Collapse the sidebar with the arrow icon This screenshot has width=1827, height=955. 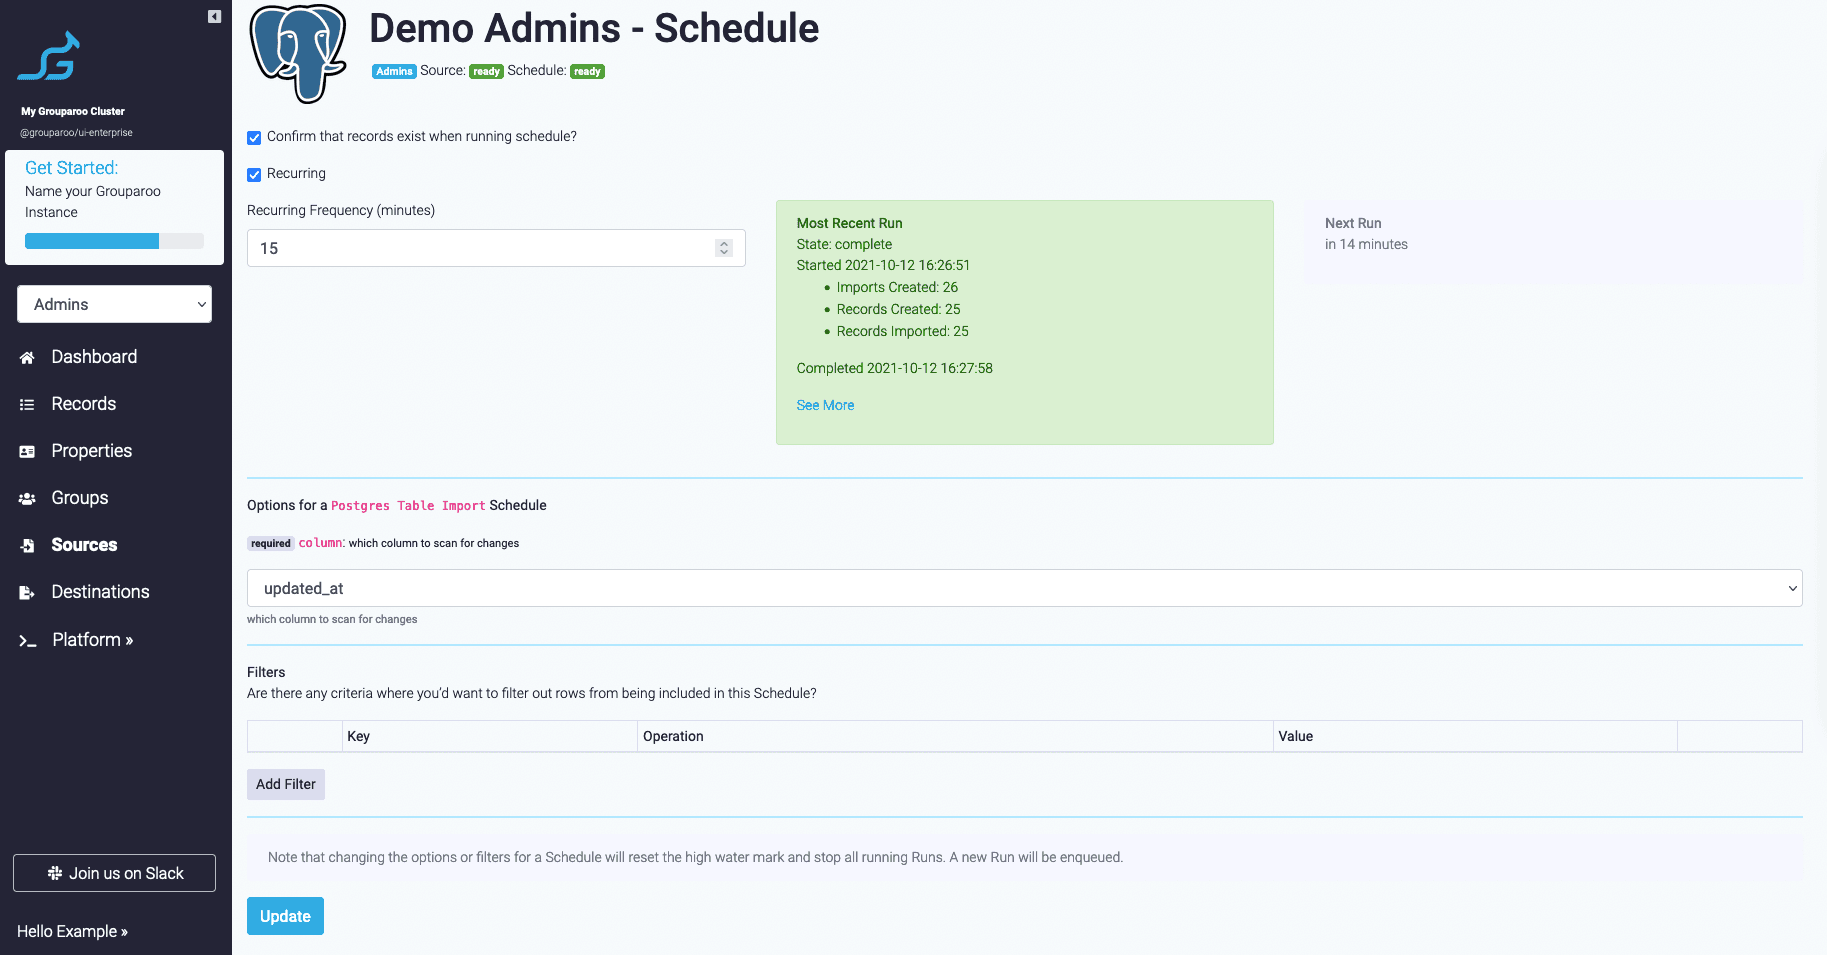(x=214, y=16)
